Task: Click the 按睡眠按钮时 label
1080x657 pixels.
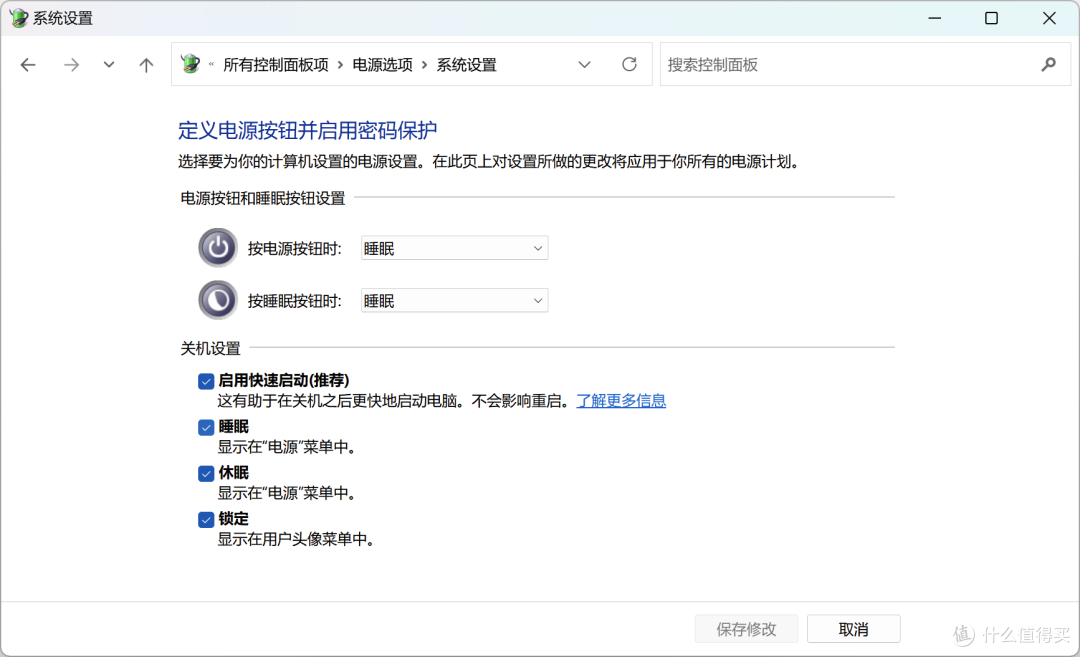Action: pos(295,301)
